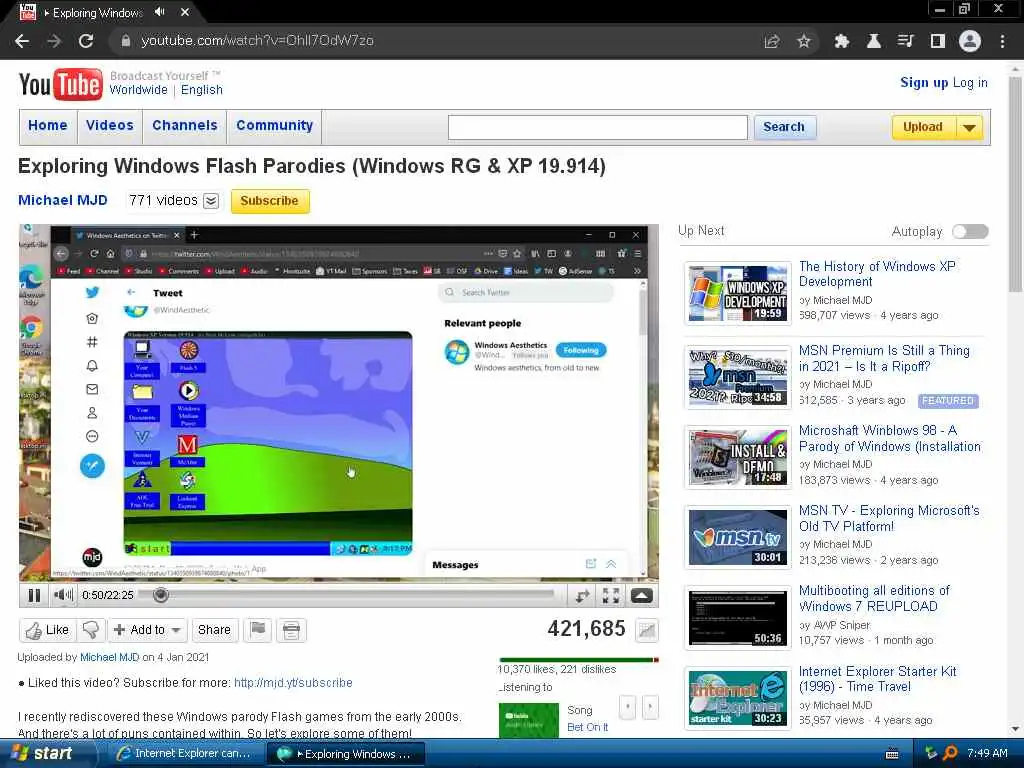Click the YouTube logo
The image size is (1024, 768).
[61, 84]
